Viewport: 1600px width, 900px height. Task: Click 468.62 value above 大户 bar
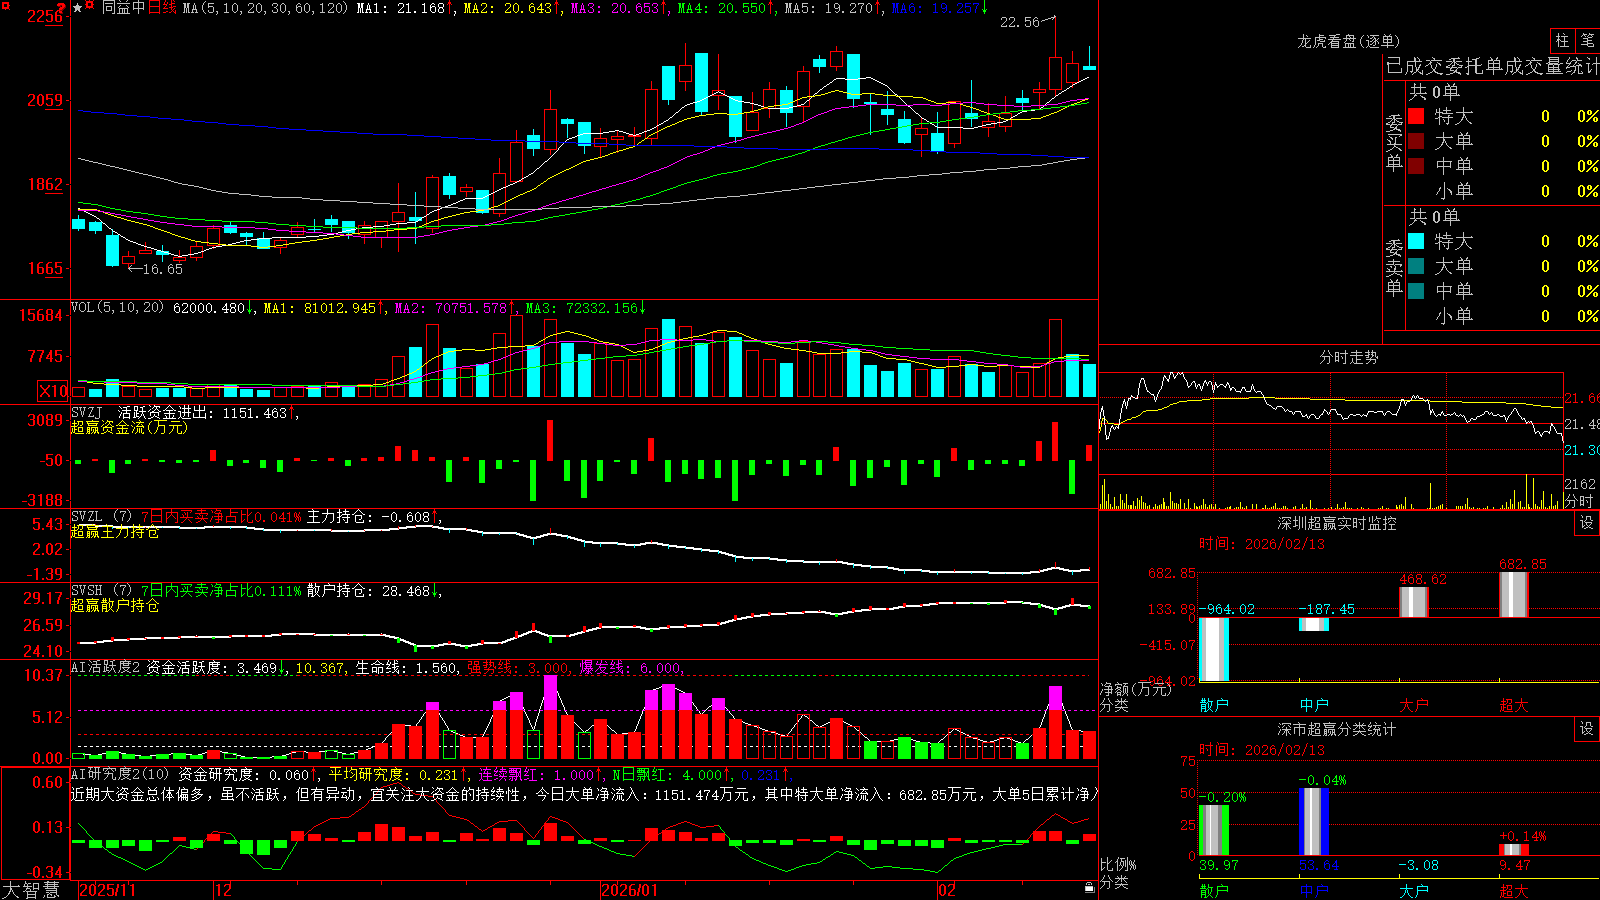(1423, 579)
